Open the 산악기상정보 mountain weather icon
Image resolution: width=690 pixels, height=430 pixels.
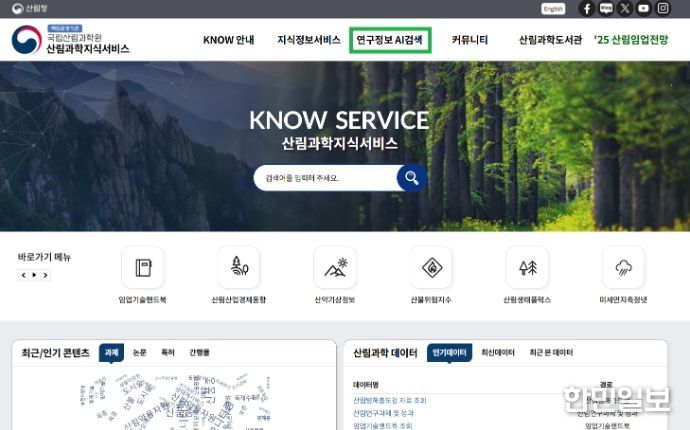335,267
